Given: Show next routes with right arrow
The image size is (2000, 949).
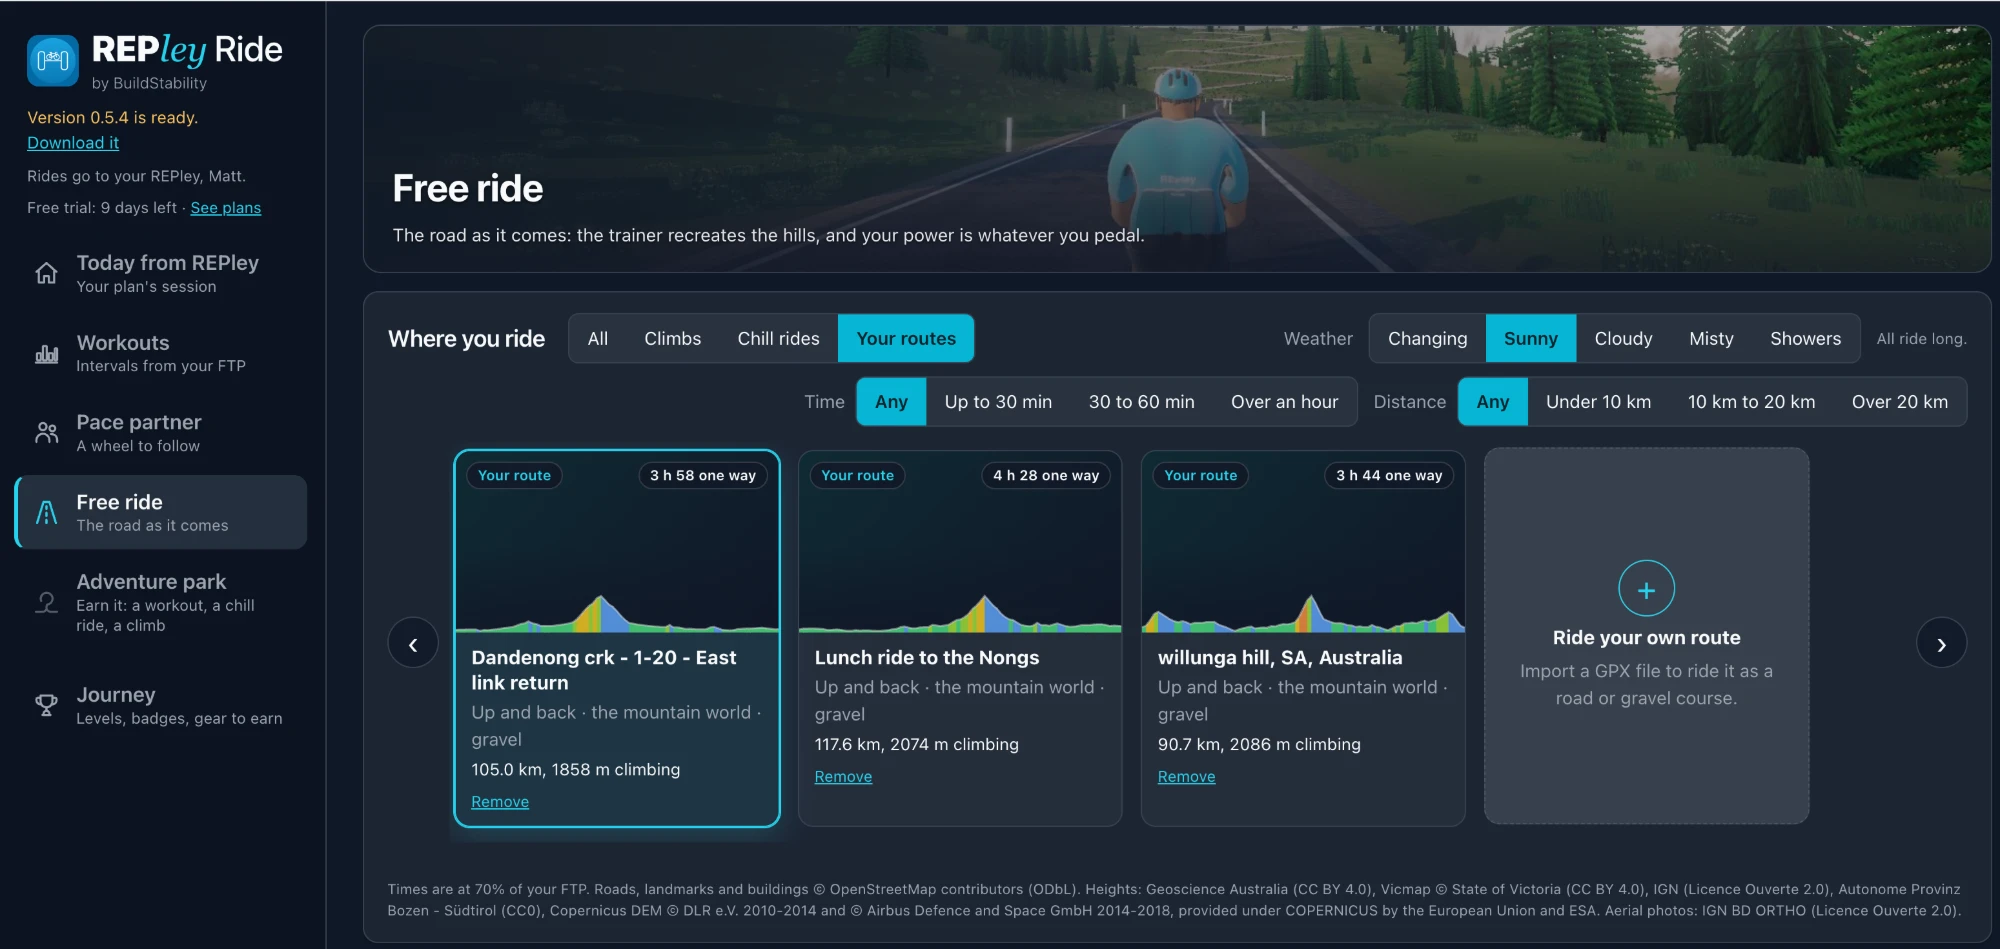Looking at the screenshot, I should click(1941, 644).
